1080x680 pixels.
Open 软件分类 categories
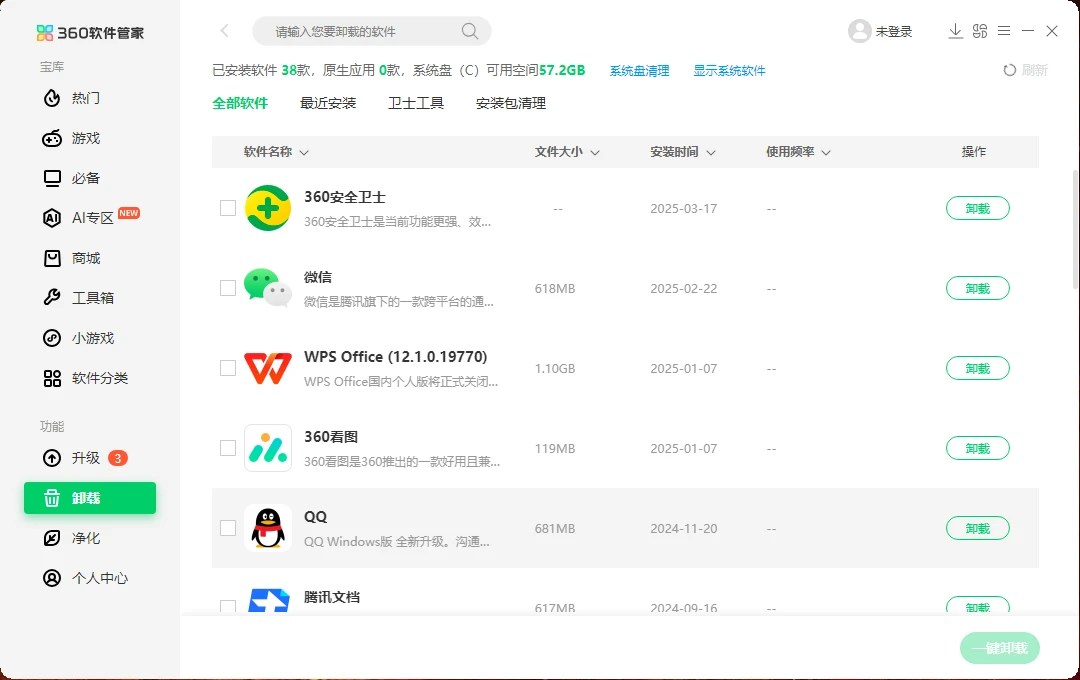[x=85, y=378]
